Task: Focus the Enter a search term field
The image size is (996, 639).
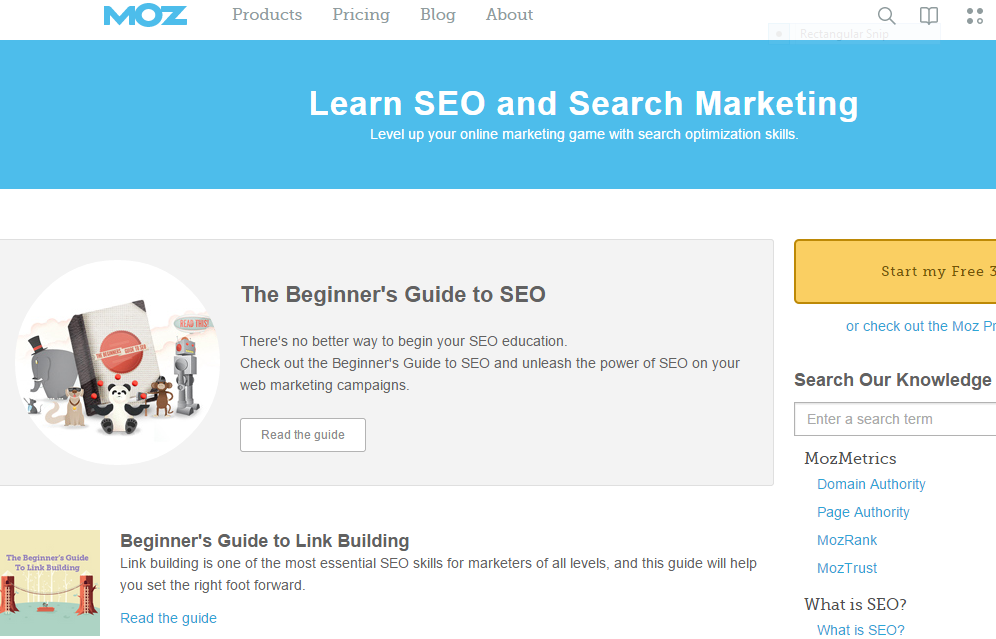Action: 895,419
